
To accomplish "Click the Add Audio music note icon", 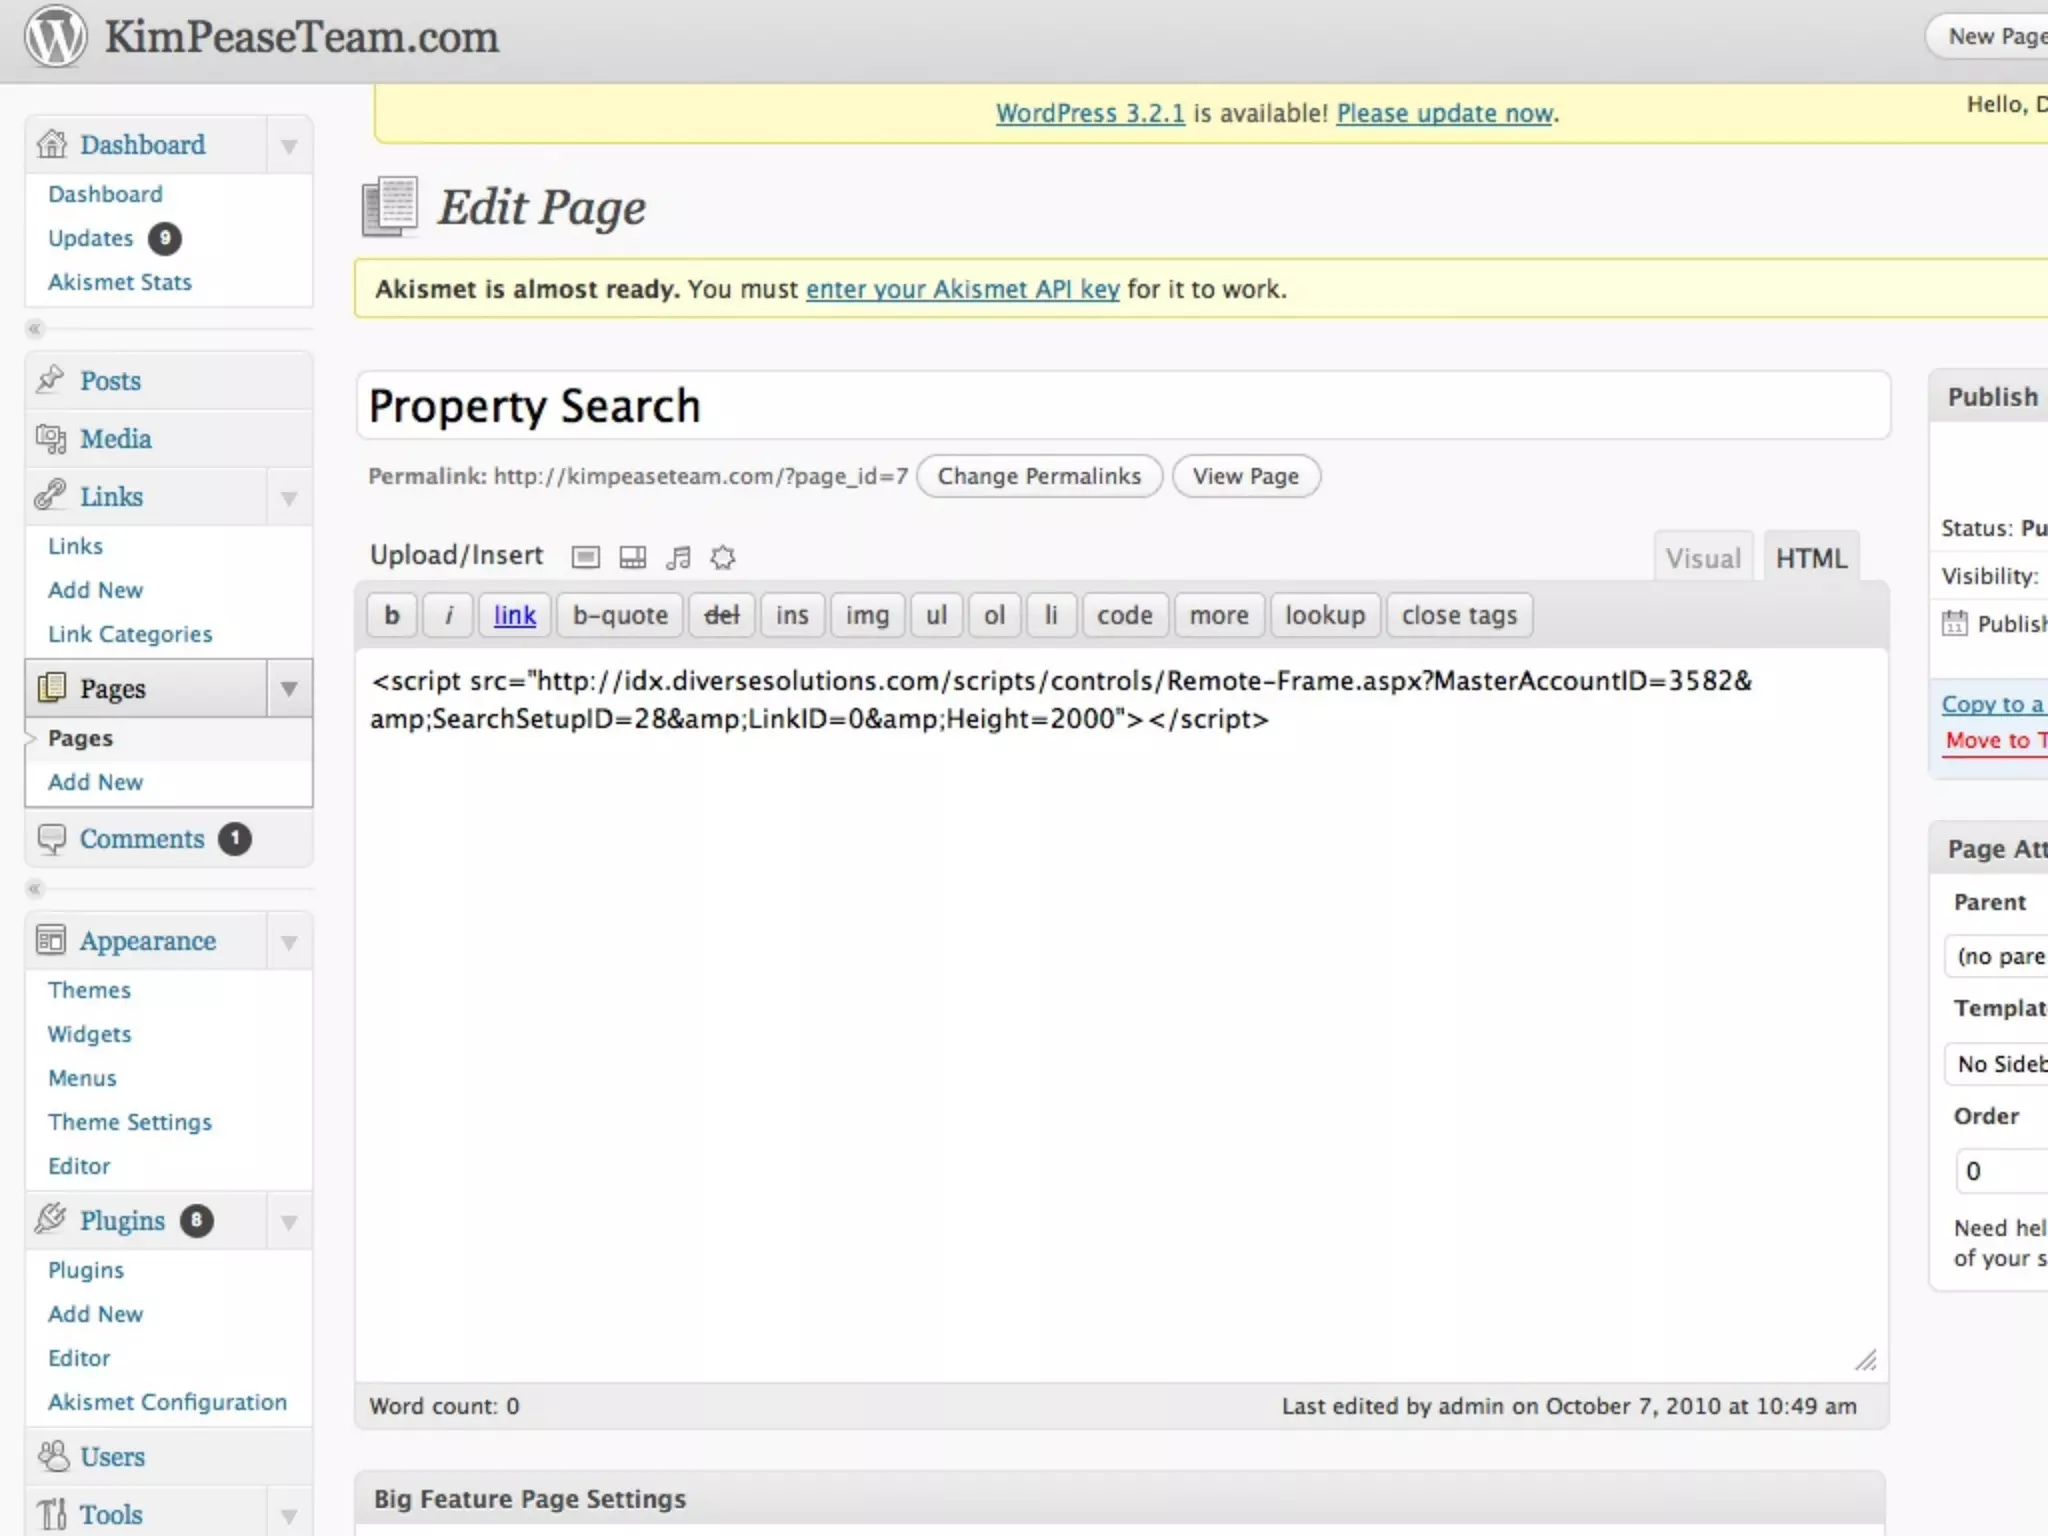I will pyautogui.click(x=678, y=557).
